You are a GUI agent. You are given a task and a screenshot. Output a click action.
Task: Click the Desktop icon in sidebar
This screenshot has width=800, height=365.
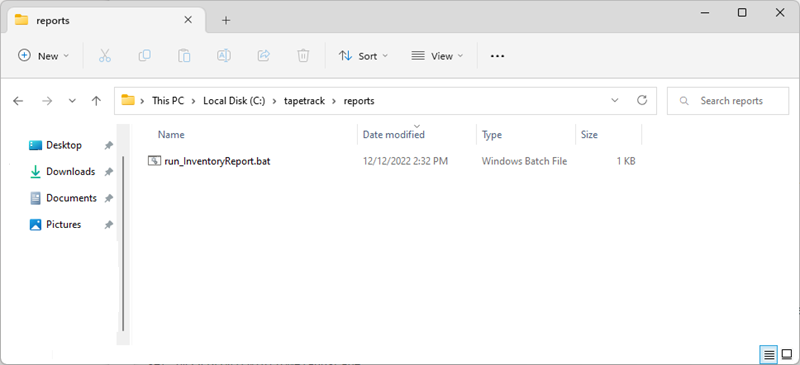tap(35, 145)
